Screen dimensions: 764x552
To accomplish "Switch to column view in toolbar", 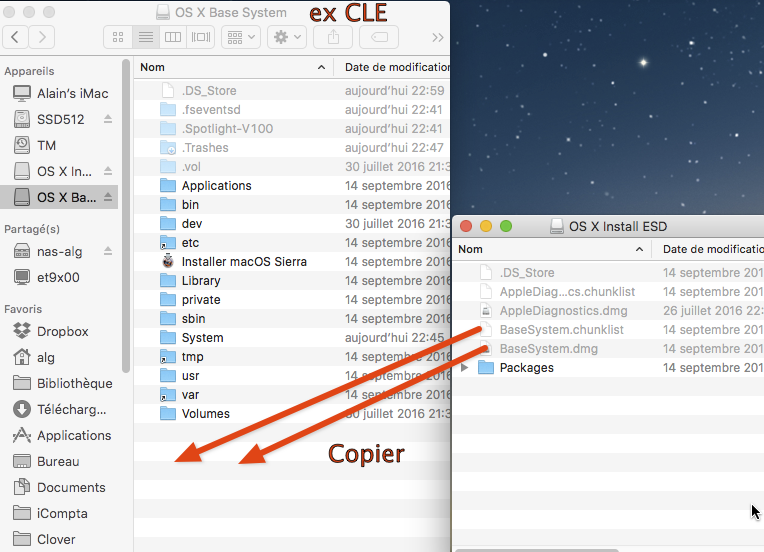I will click(x=173, y=37).
